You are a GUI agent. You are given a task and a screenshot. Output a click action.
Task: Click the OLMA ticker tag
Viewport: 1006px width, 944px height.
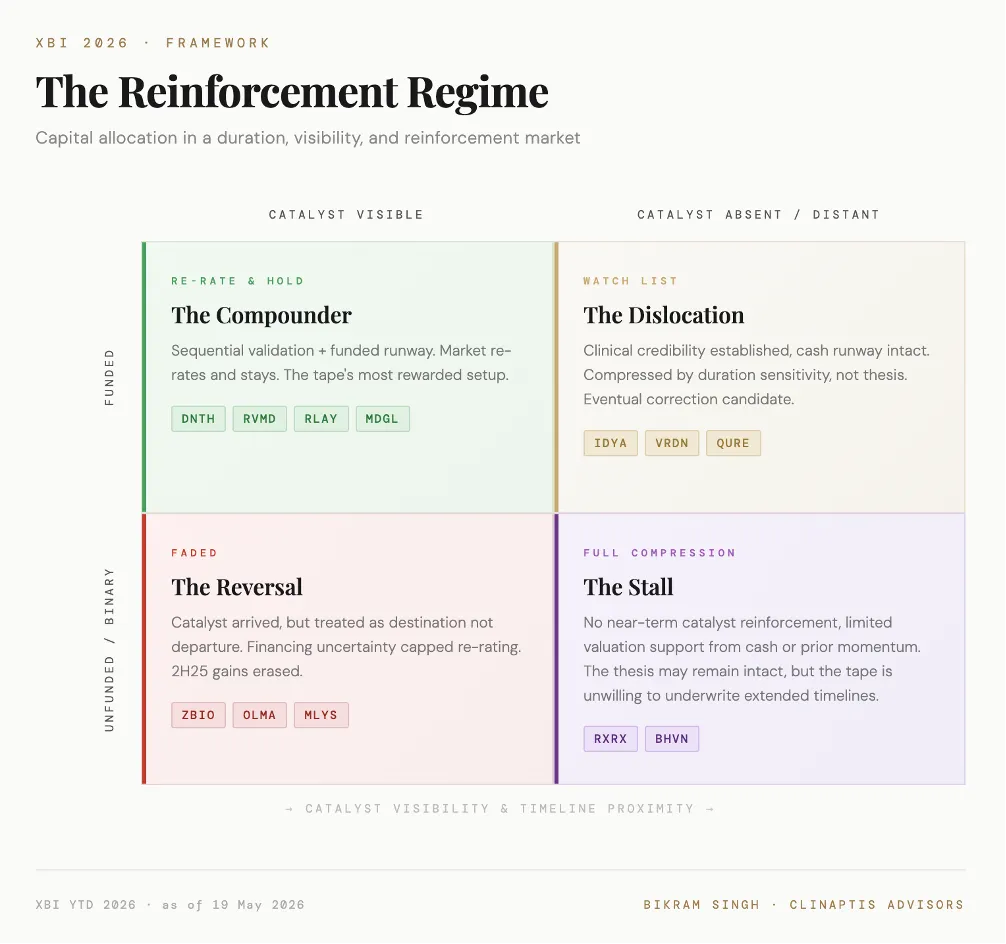(x=260, y=716)
